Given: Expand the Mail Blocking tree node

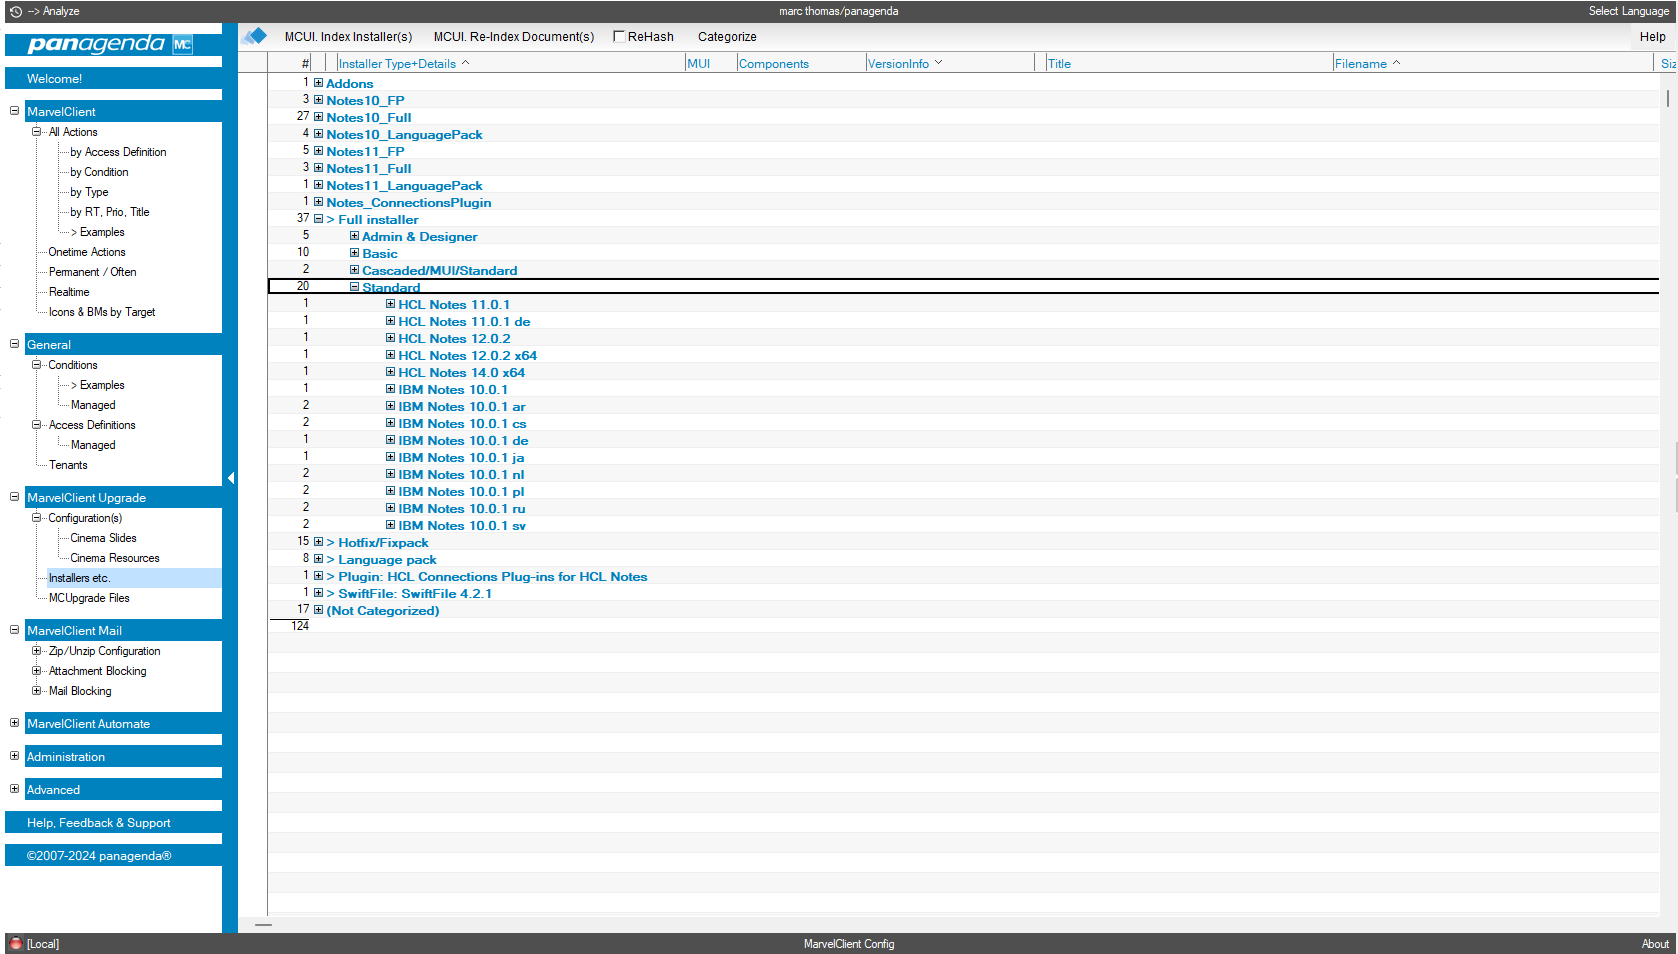Looking at the screenshot, I should pos(36,691).
